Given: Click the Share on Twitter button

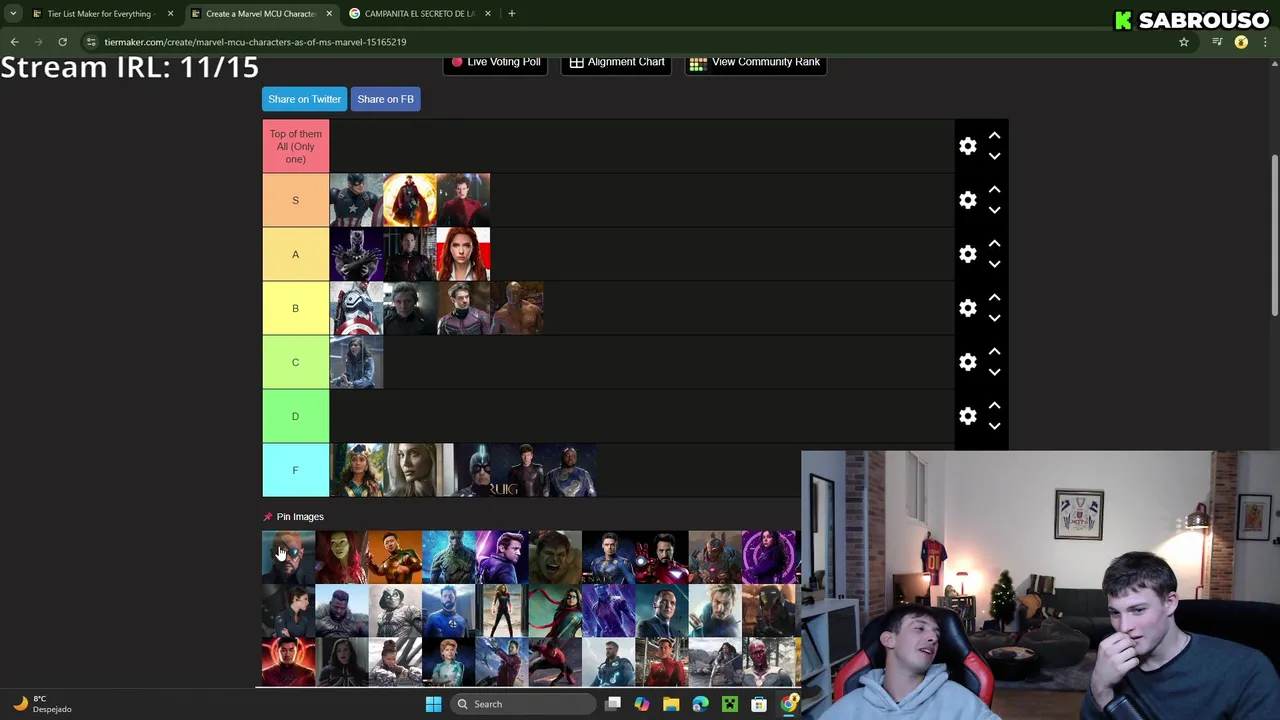Looking at the screenshot, I should point(304,99).
